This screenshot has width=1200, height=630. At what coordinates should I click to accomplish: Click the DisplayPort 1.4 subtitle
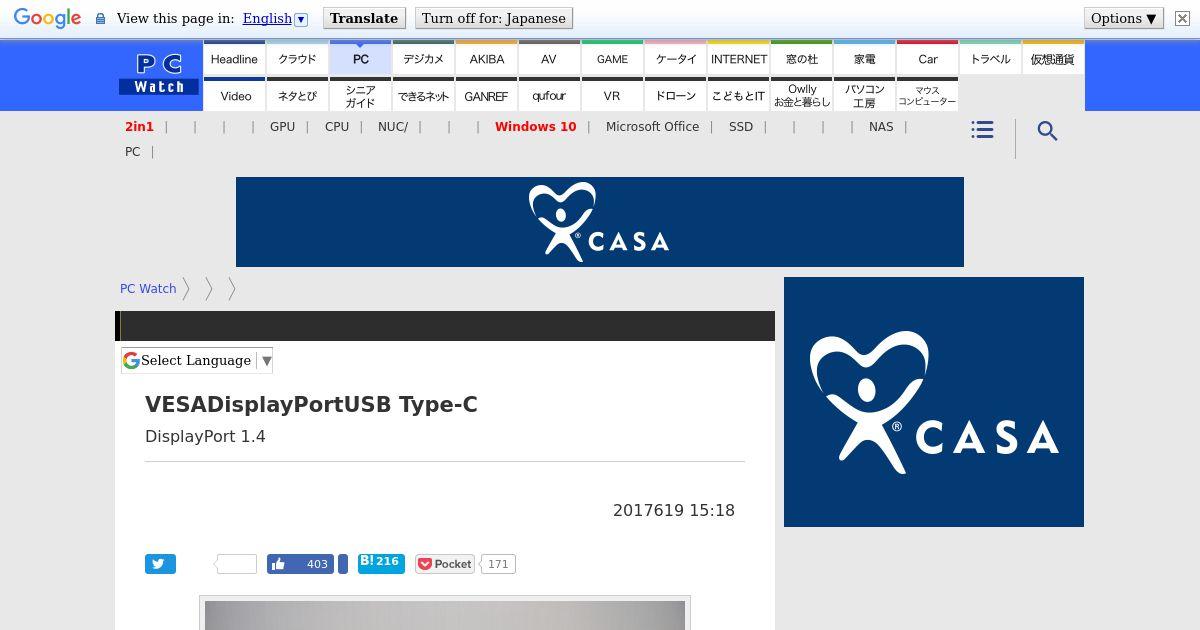pos(205,436)
